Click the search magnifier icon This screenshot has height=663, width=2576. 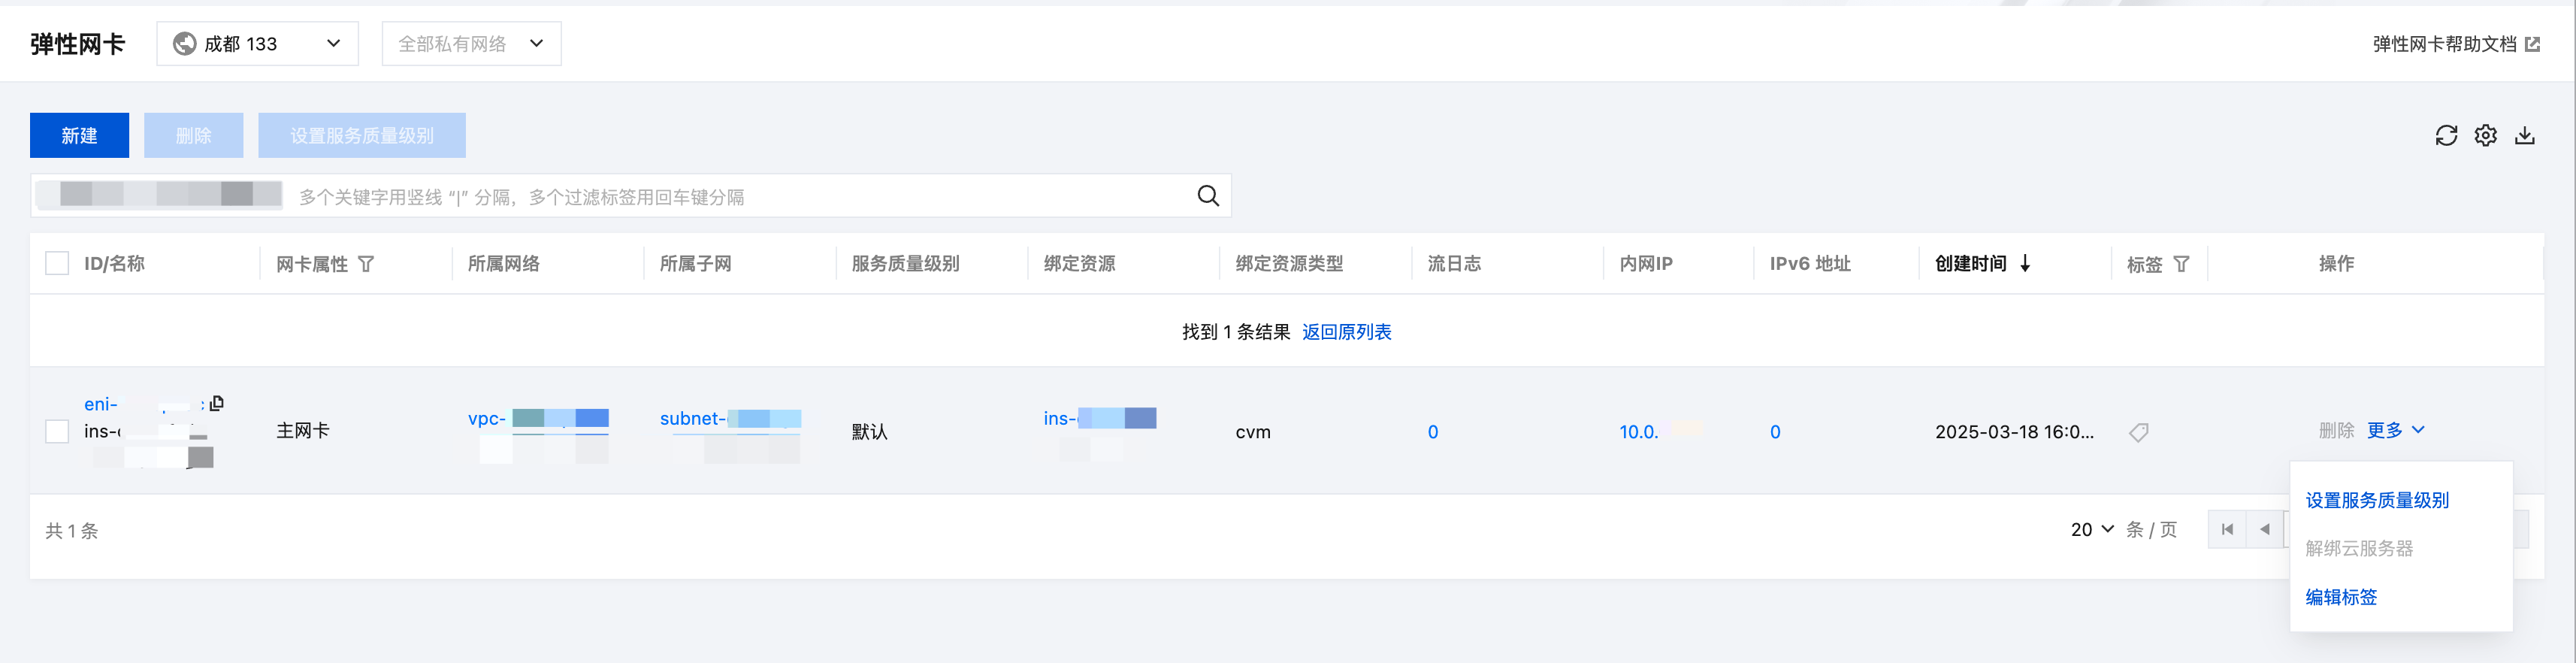coord(1208,196)
